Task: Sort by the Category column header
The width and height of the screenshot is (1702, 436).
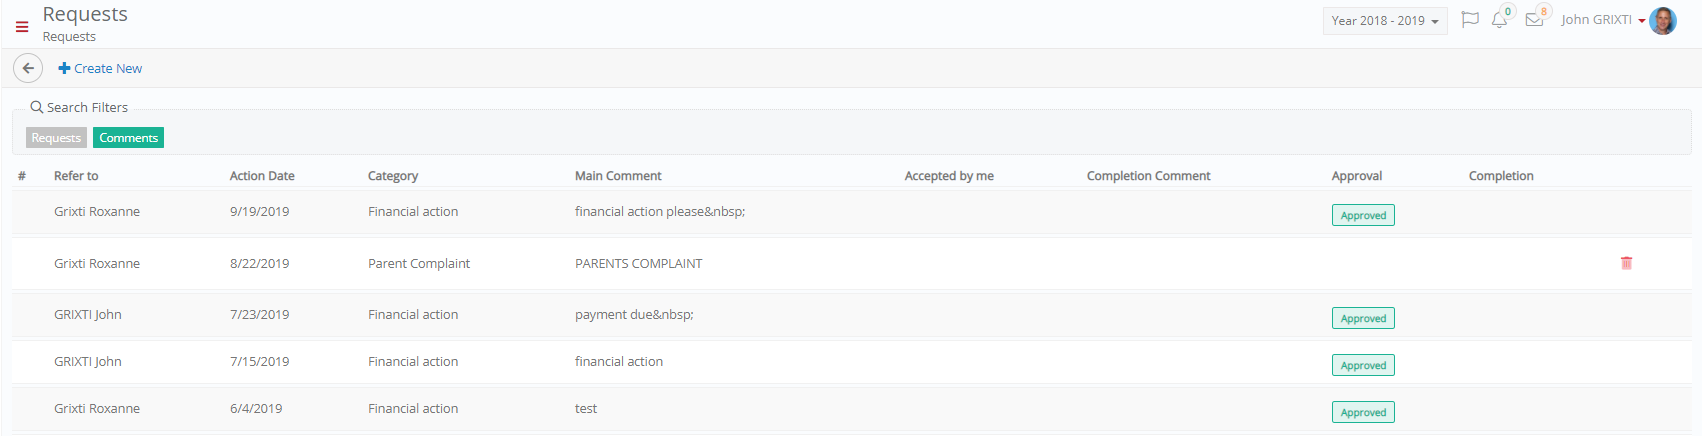Action: click(x=393, y=176)
